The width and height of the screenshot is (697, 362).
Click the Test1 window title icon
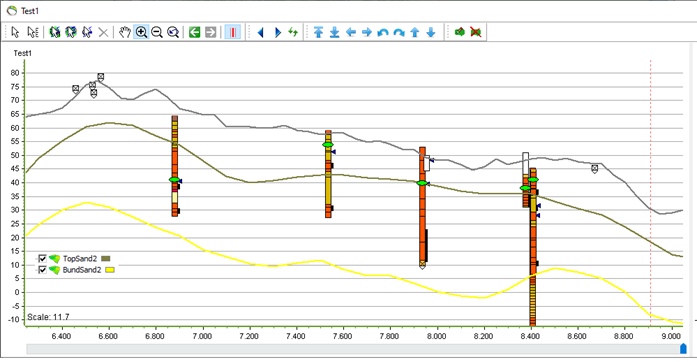click(12, 11)
